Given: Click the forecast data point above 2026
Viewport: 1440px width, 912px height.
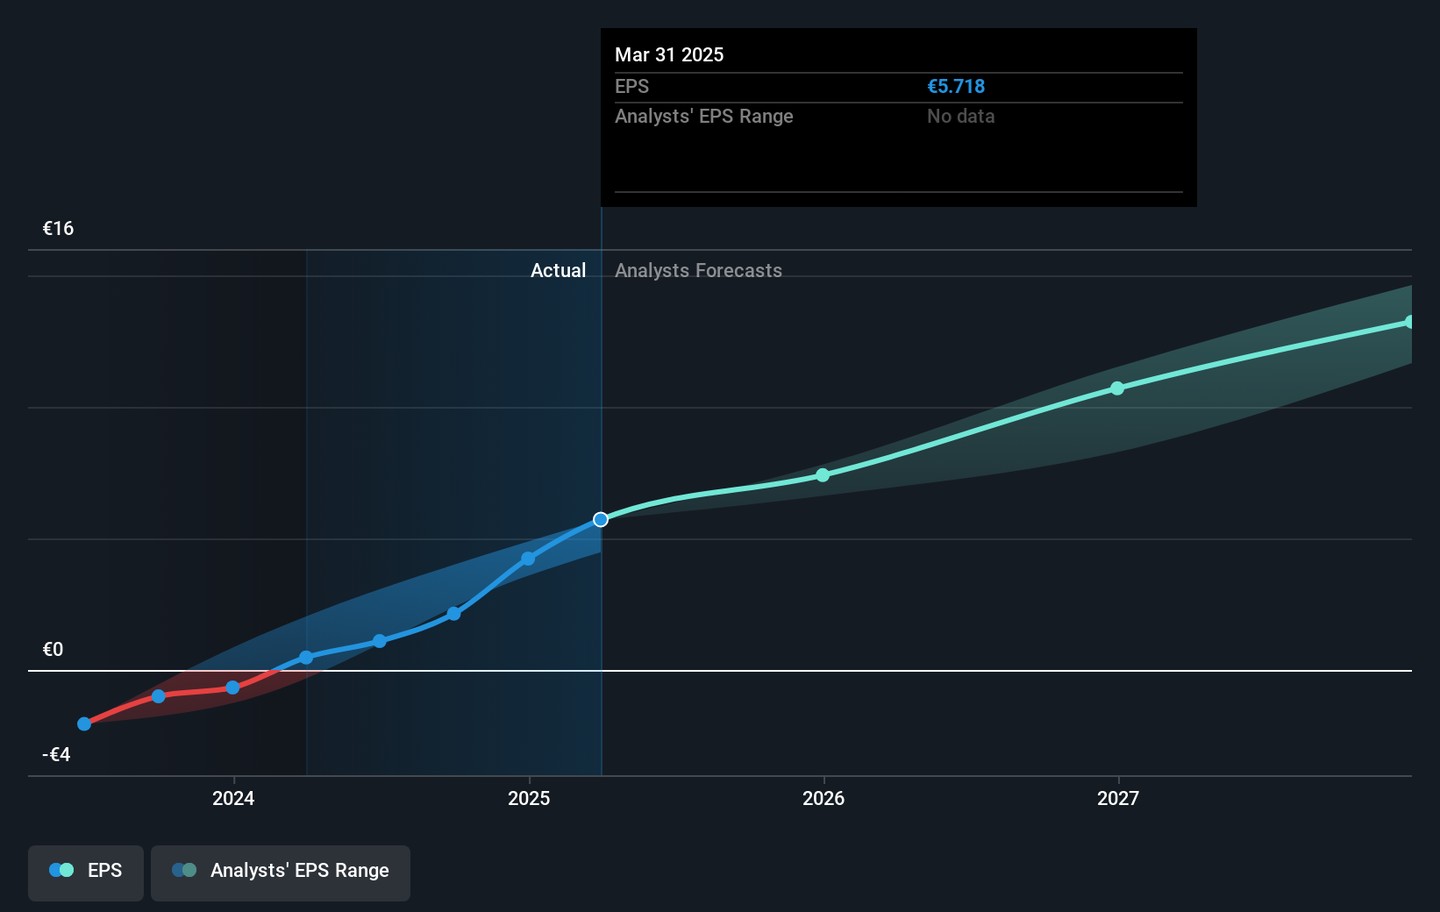Looking at the screenshot, I should pyautogui.click(x=823, y=475).
